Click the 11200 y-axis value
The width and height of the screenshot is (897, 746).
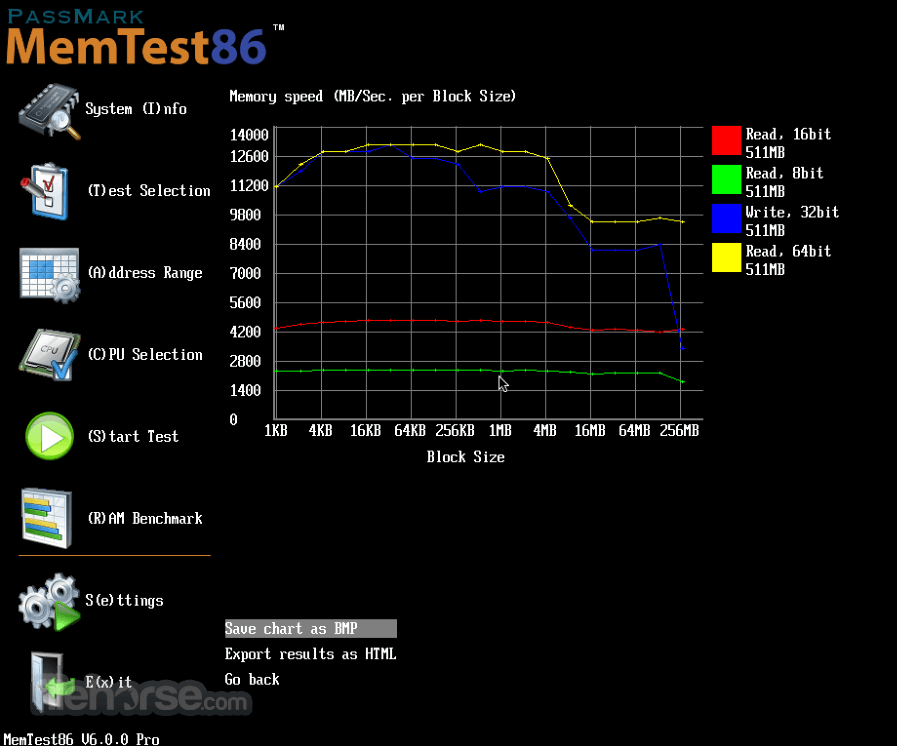tap(249, 186)
